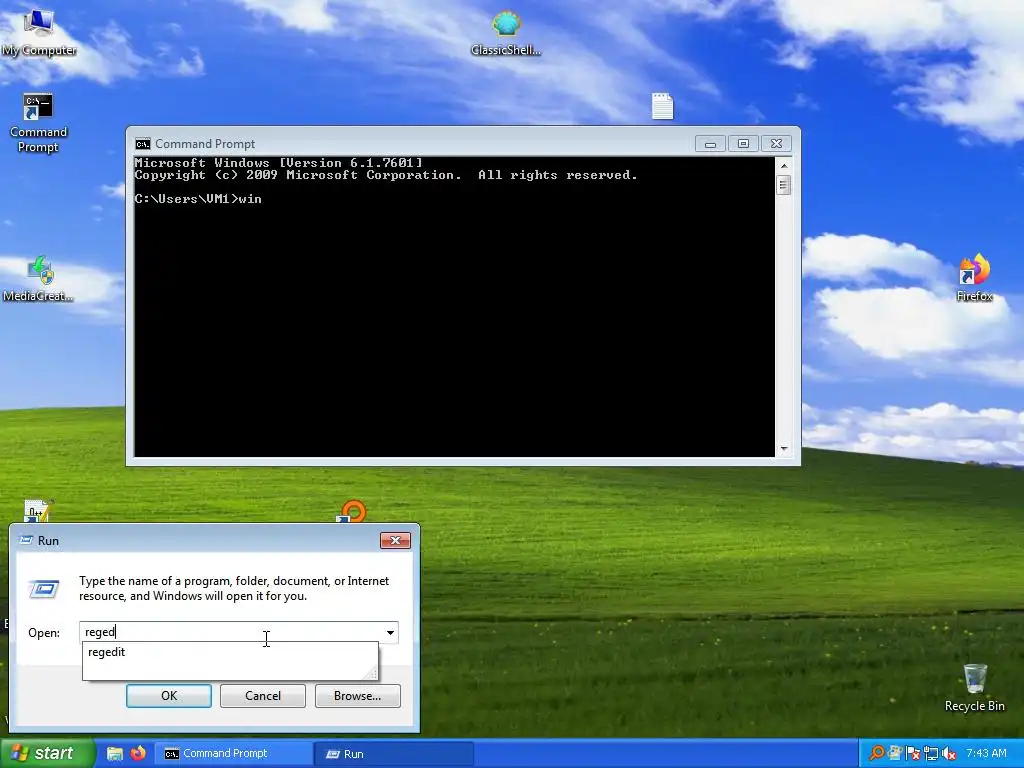
Task: Minimize the Command Prompt window
Action: pos(710,144)
